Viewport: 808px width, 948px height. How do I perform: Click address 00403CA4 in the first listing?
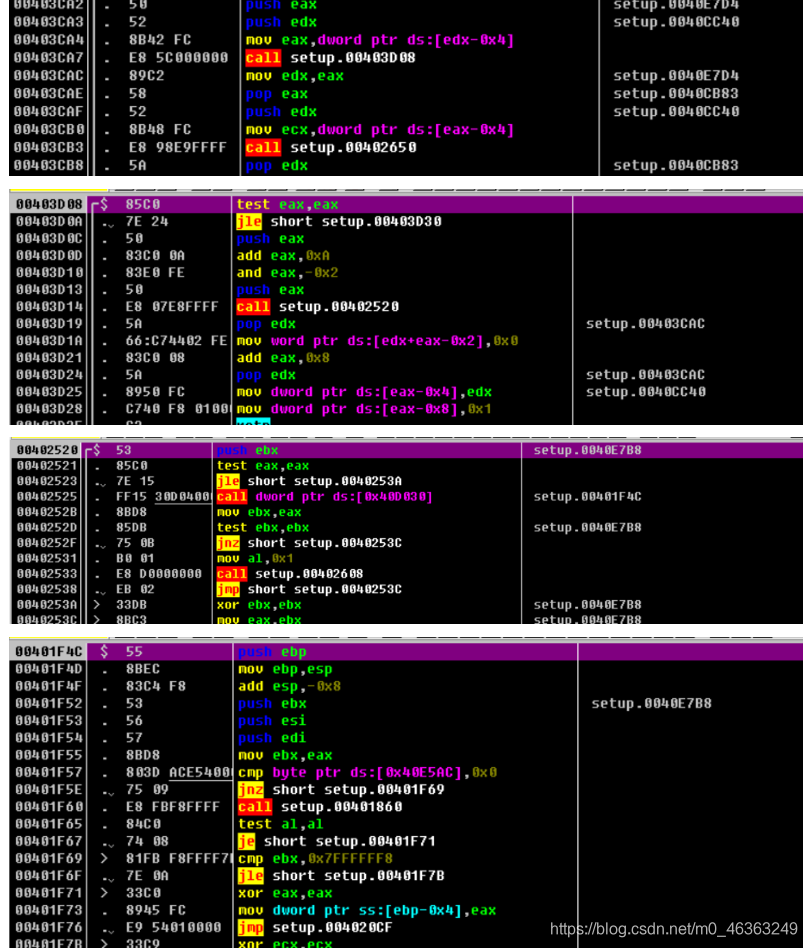click(48, 40)
